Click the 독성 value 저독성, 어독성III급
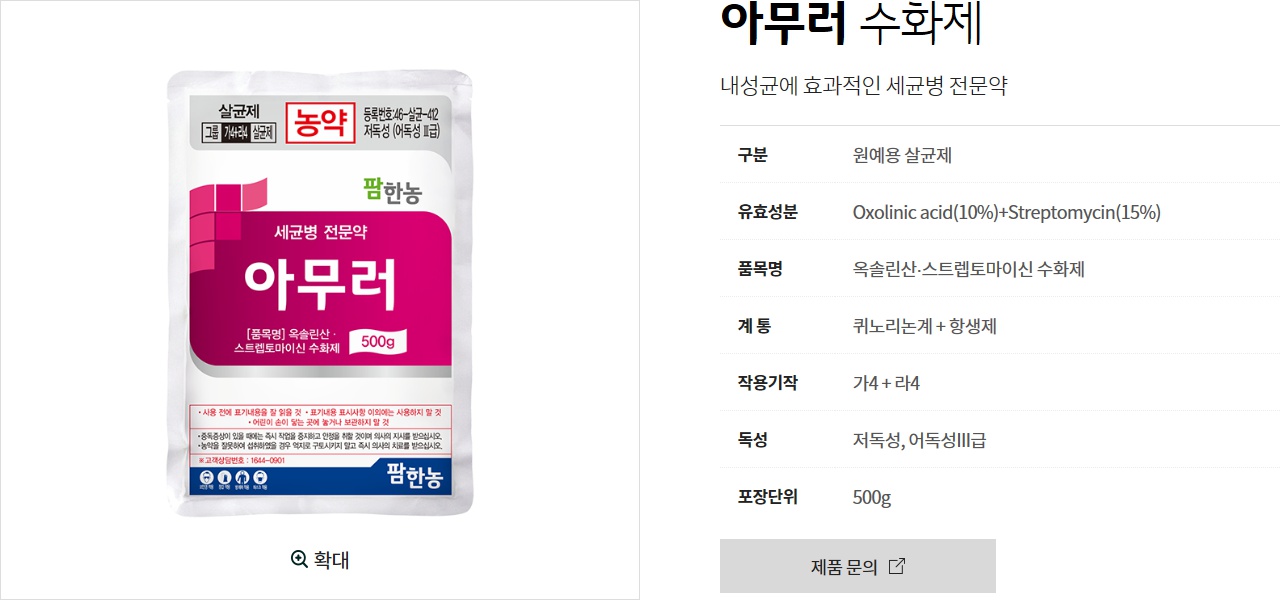Screen dimensions: 1280x600 [919, 440]
